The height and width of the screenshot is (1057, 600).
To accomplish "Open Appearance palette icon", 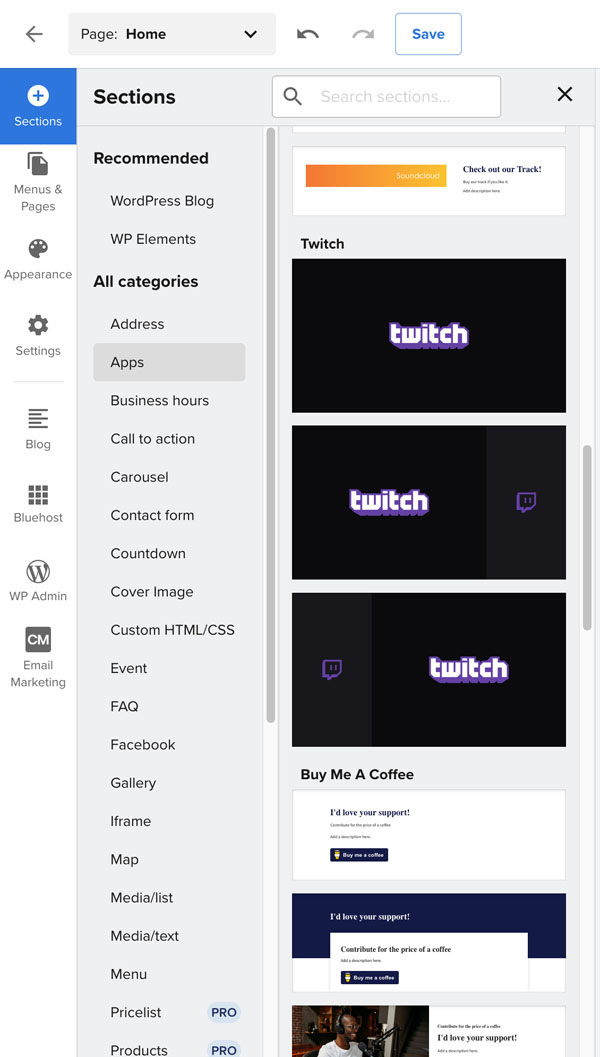I will [38, 249].
